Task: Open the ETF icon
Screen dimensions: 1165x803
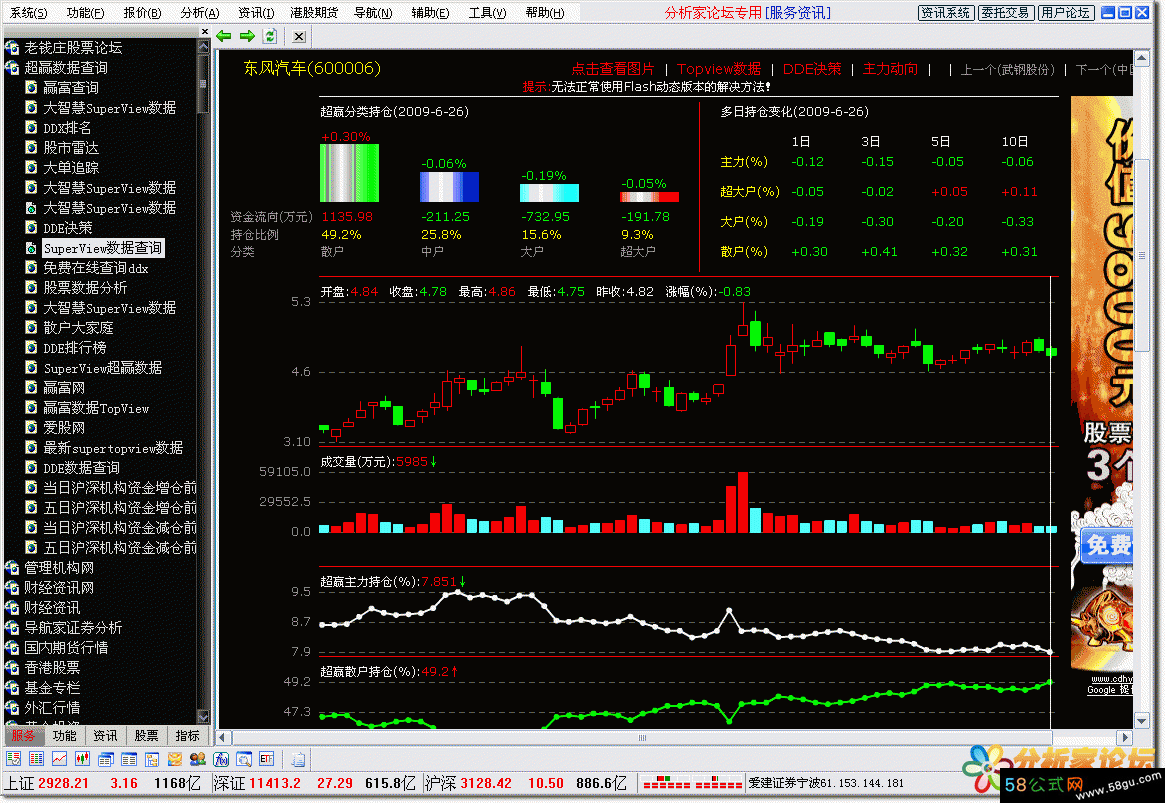Action: coord(267,759)
